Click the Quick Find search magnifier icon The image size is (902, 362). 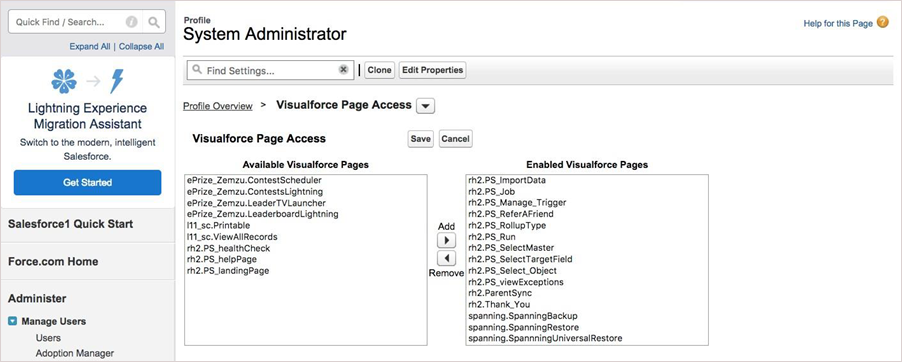(x=154, y=22)
